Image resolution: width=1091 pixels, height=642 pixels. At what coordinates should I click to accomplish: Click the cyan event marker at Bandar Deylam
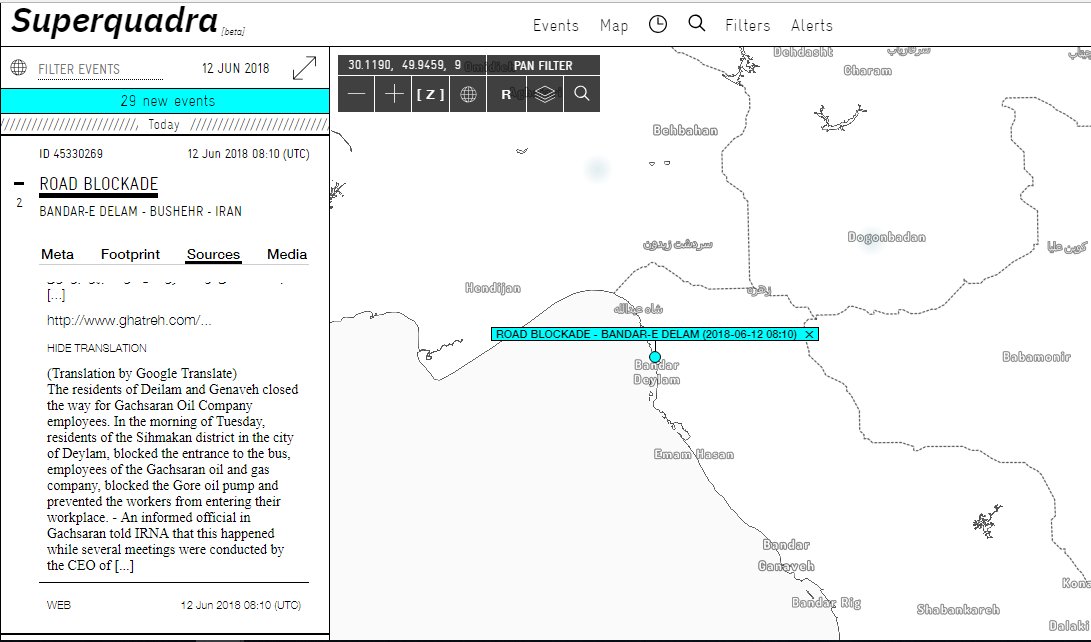click(655, 357)
